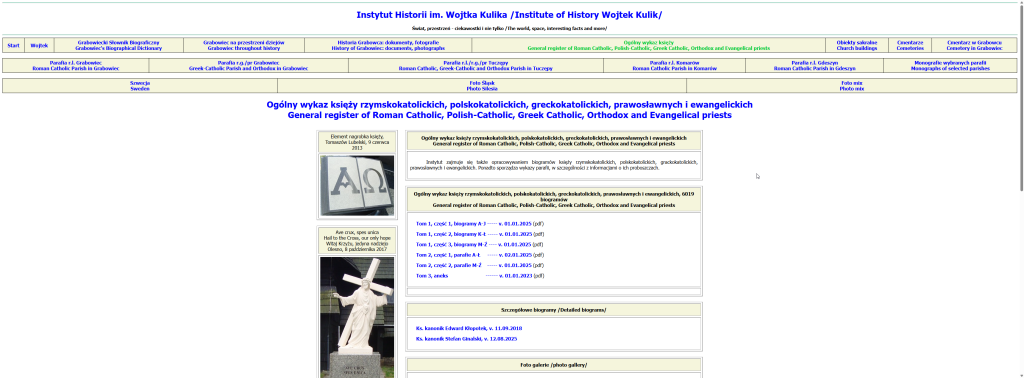The image size is (1024, 378).
Task: Open Tom 2, część 2 parafie M-Ż pdf
Action: click(473, 265)
